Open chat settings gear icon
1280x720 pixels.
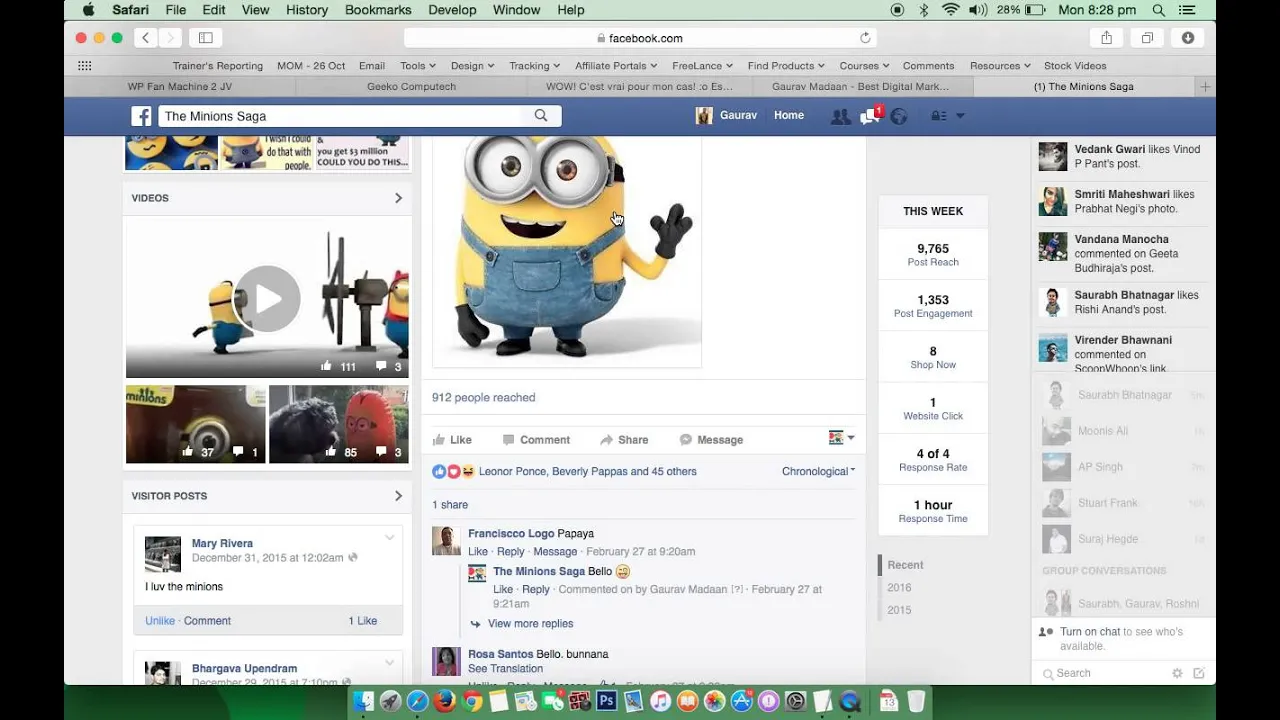click(x=1177, y=673)
